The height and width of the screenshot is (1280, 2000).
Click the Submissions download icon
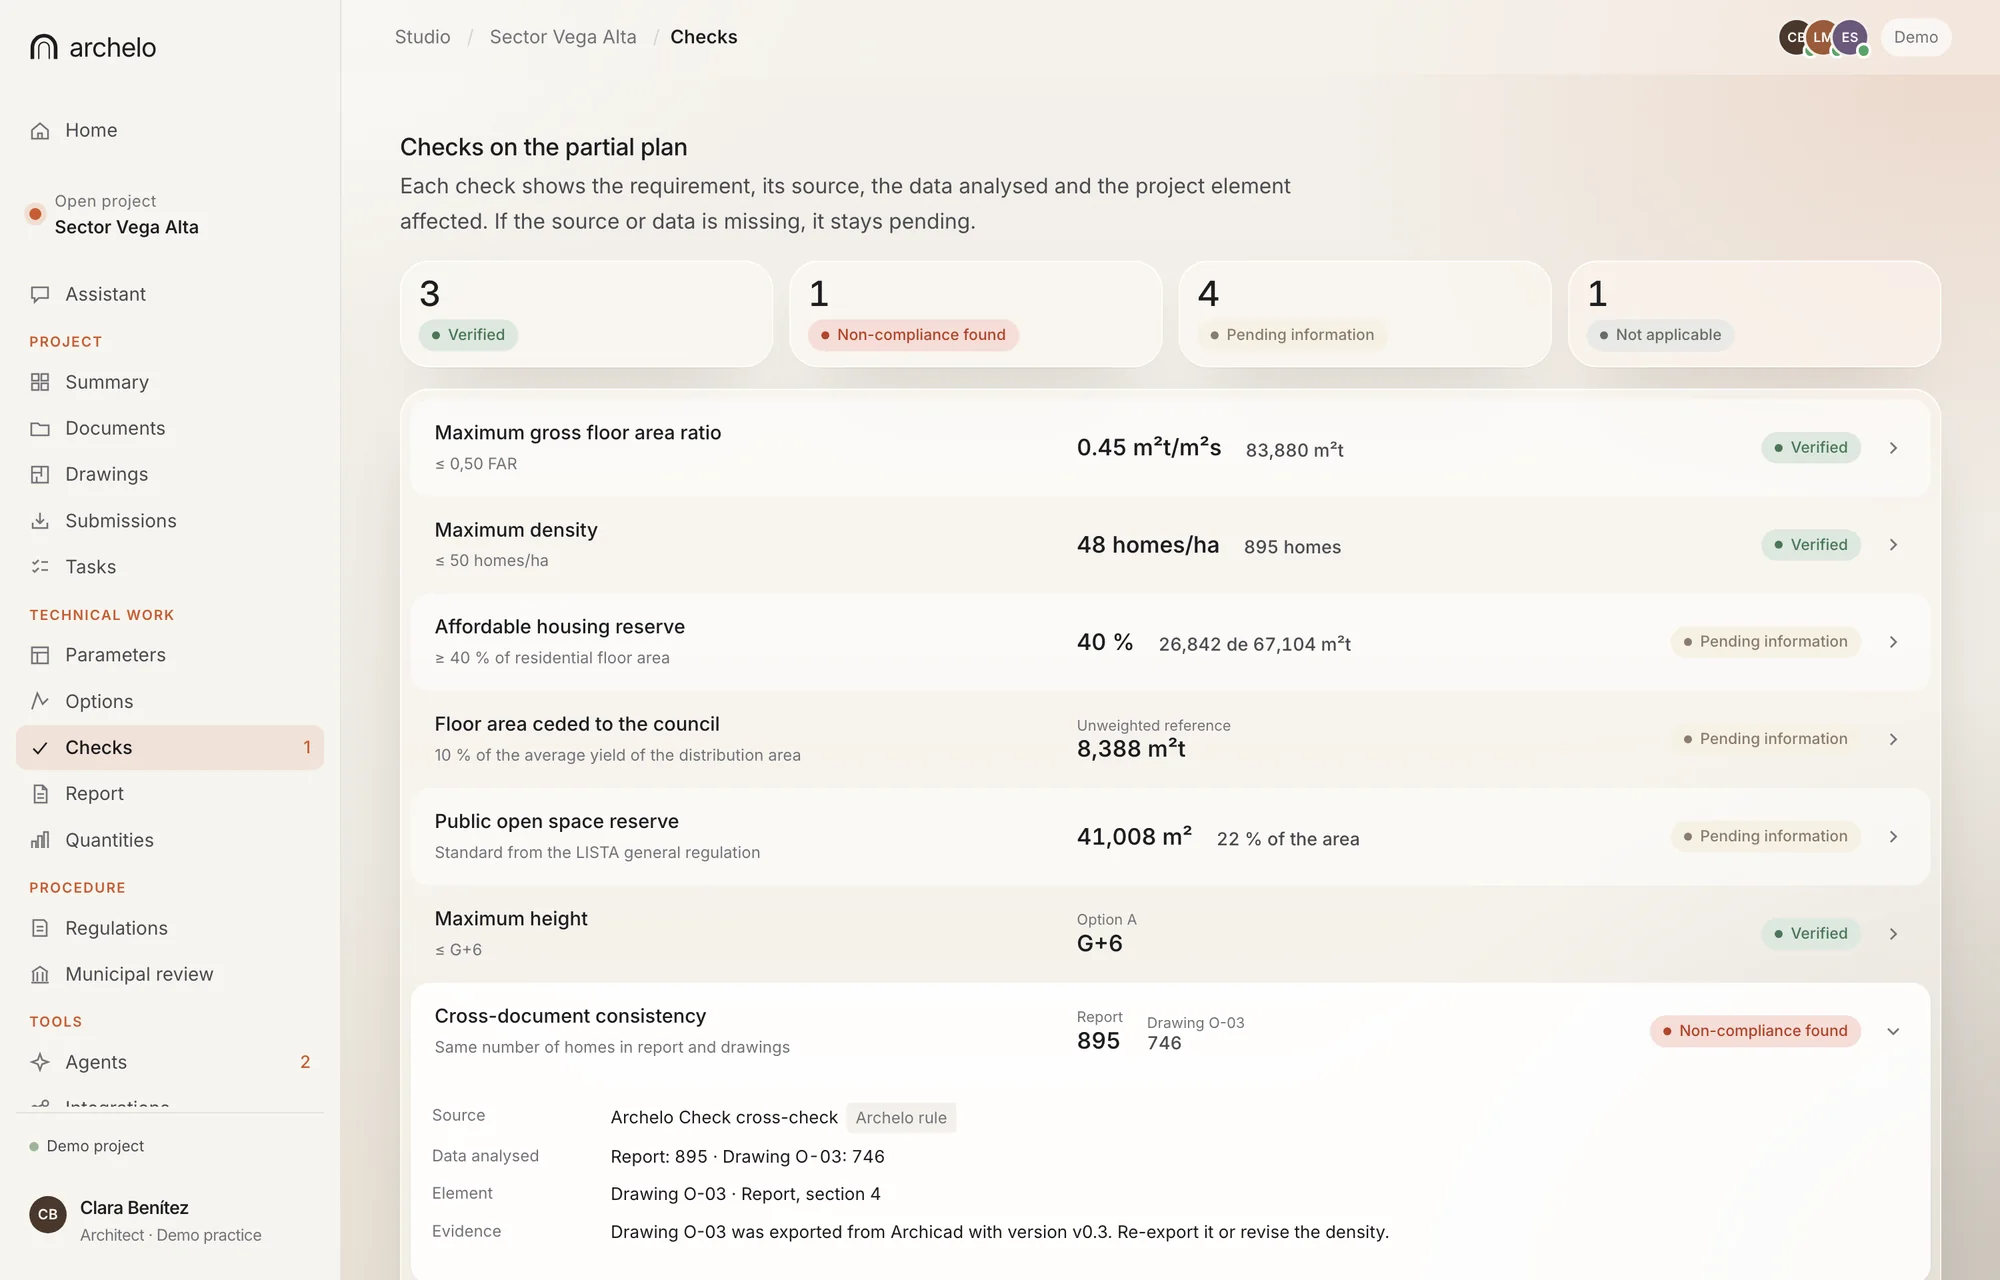click(x=40, y=521)
